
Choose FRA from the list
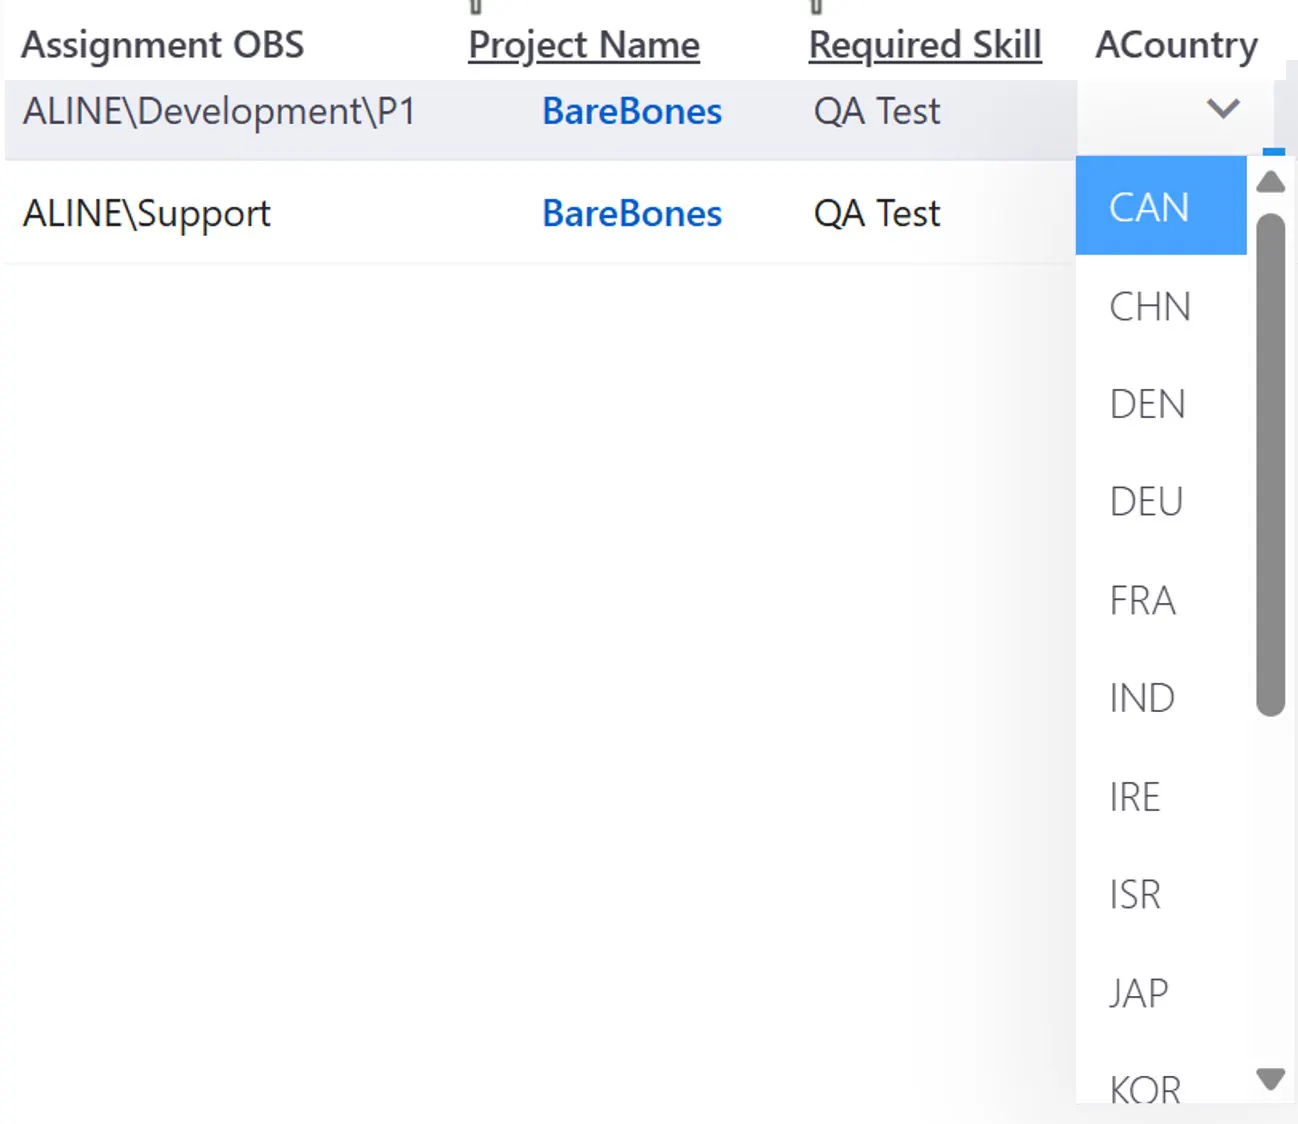(x=1161, y=600)
